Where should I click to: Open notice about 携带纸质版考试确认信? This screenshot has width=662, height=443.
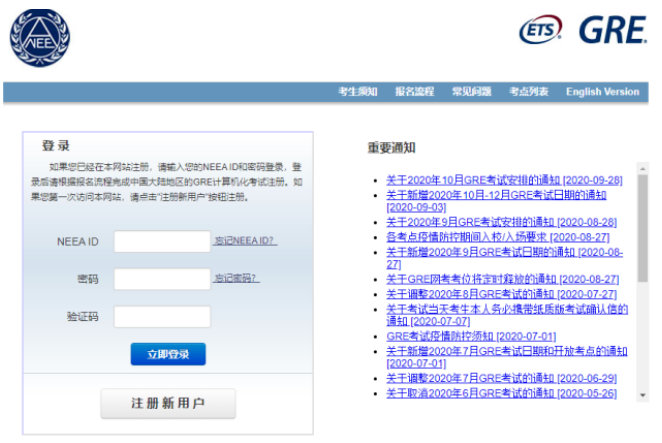point(507,315)
